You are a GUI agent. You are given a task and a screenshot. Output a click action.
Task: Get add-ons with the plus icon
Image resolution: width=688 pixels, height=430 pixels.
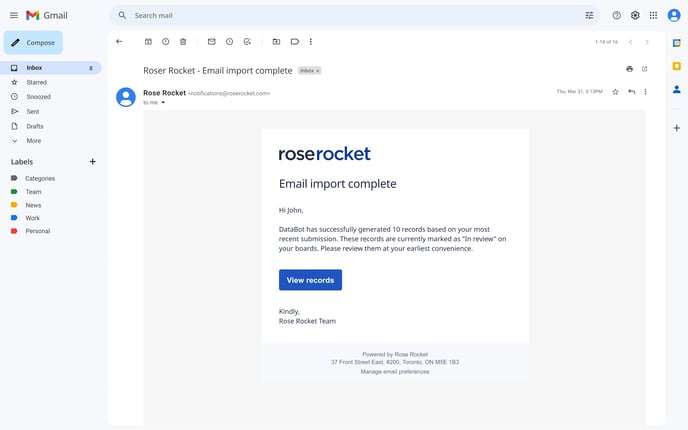(x=677, y=128)
